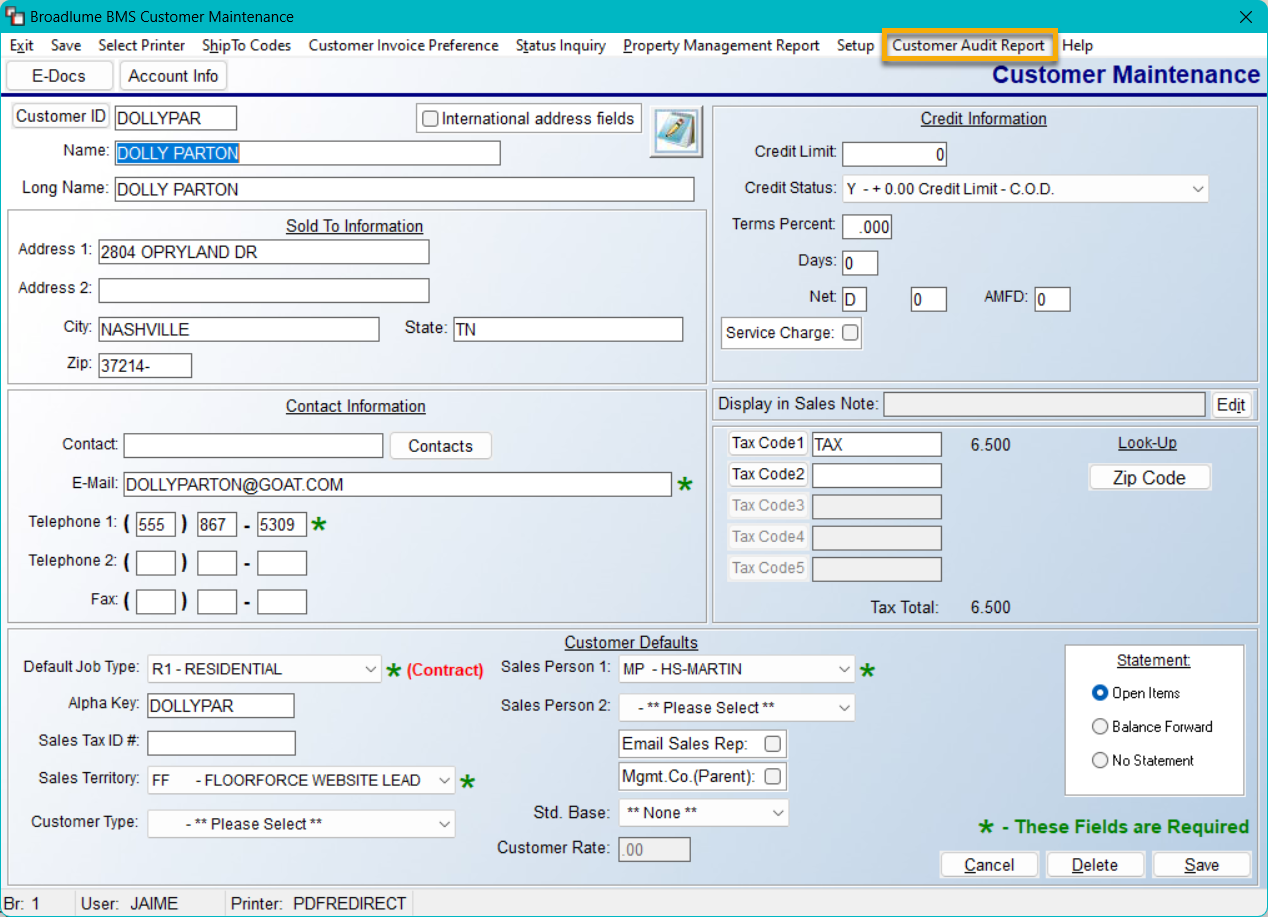Click the Customer ID lookup button
Screen dimensions: 1268x917
61,116
